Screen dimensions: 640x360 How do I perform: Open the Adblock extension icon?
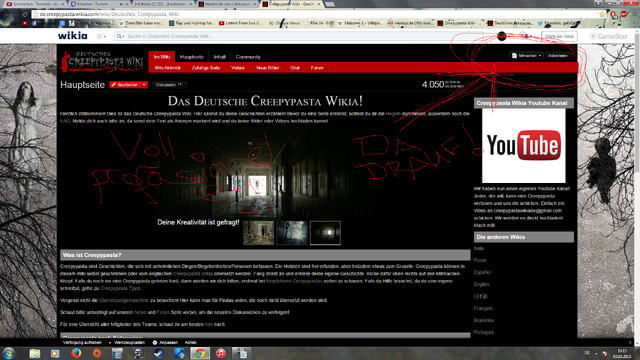pos(623,14)
